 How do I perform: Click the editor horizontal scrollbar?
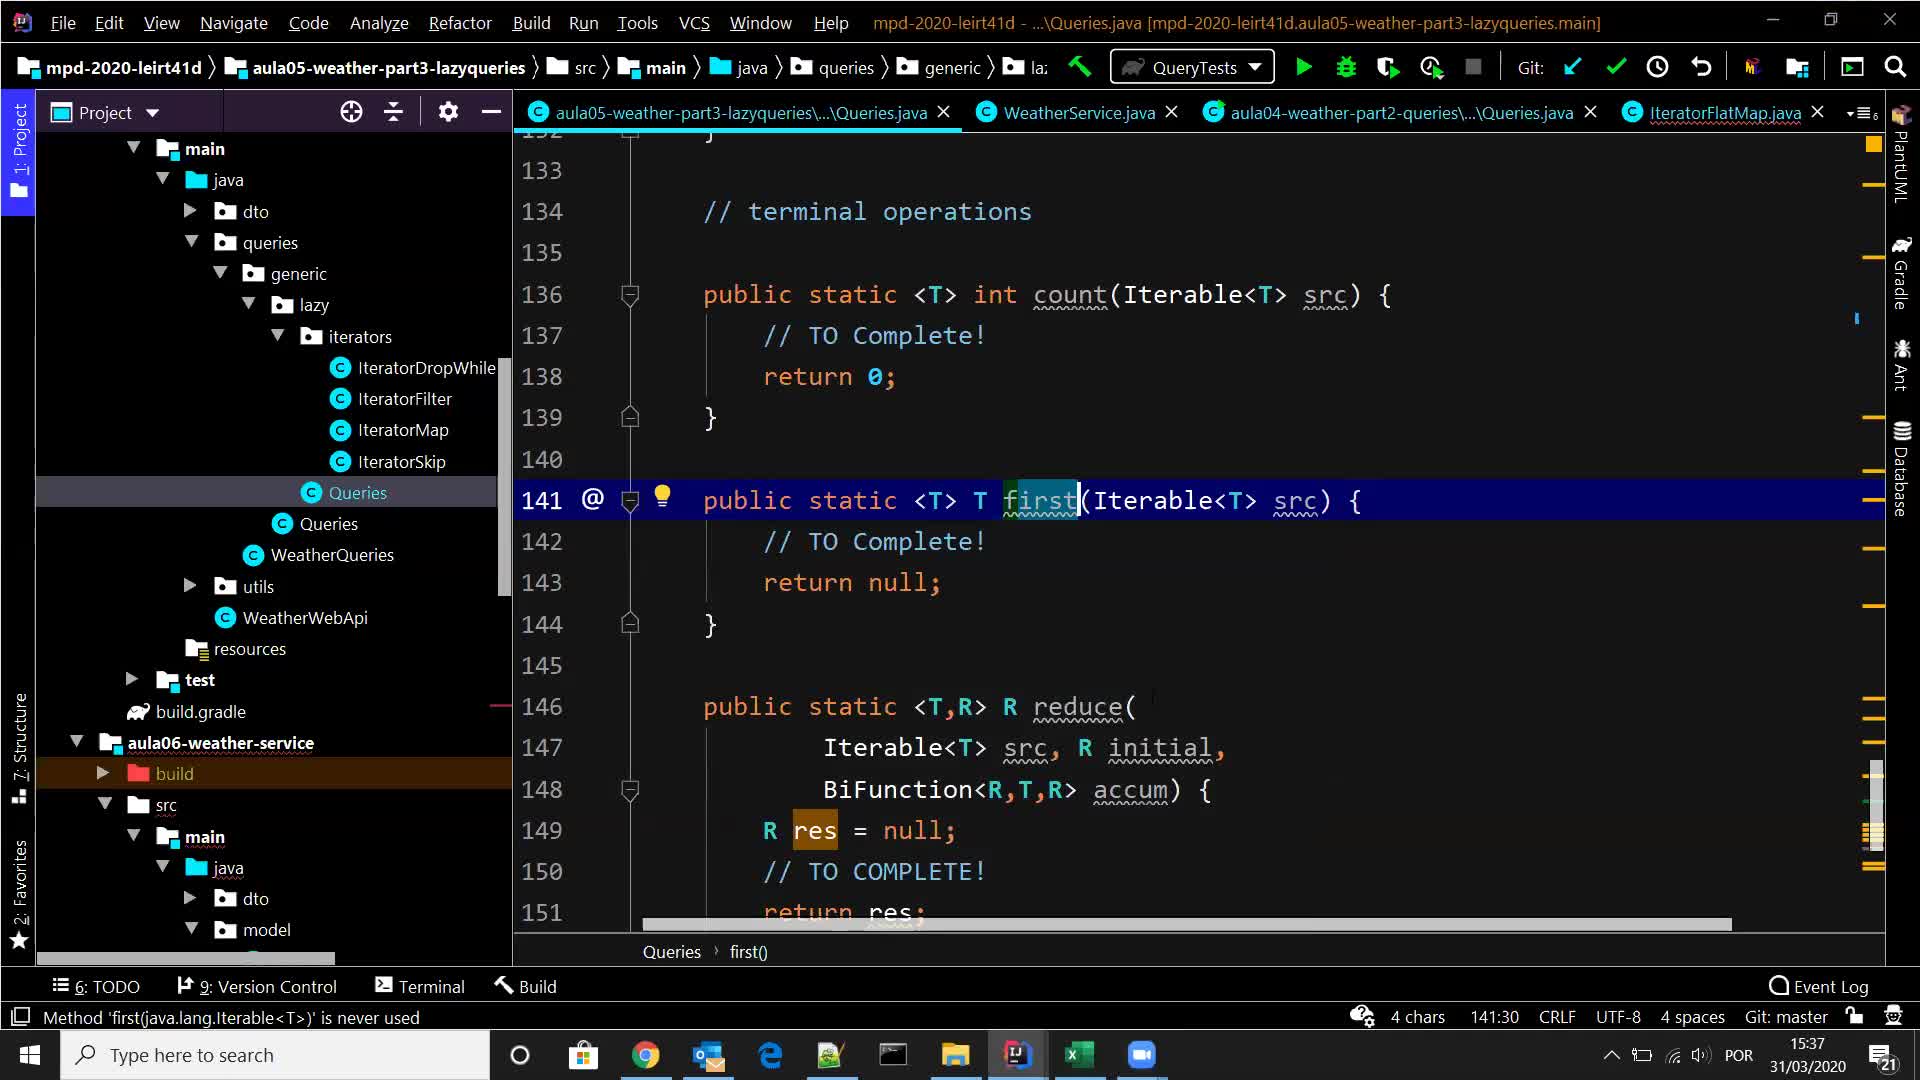tap(1186, 924)
